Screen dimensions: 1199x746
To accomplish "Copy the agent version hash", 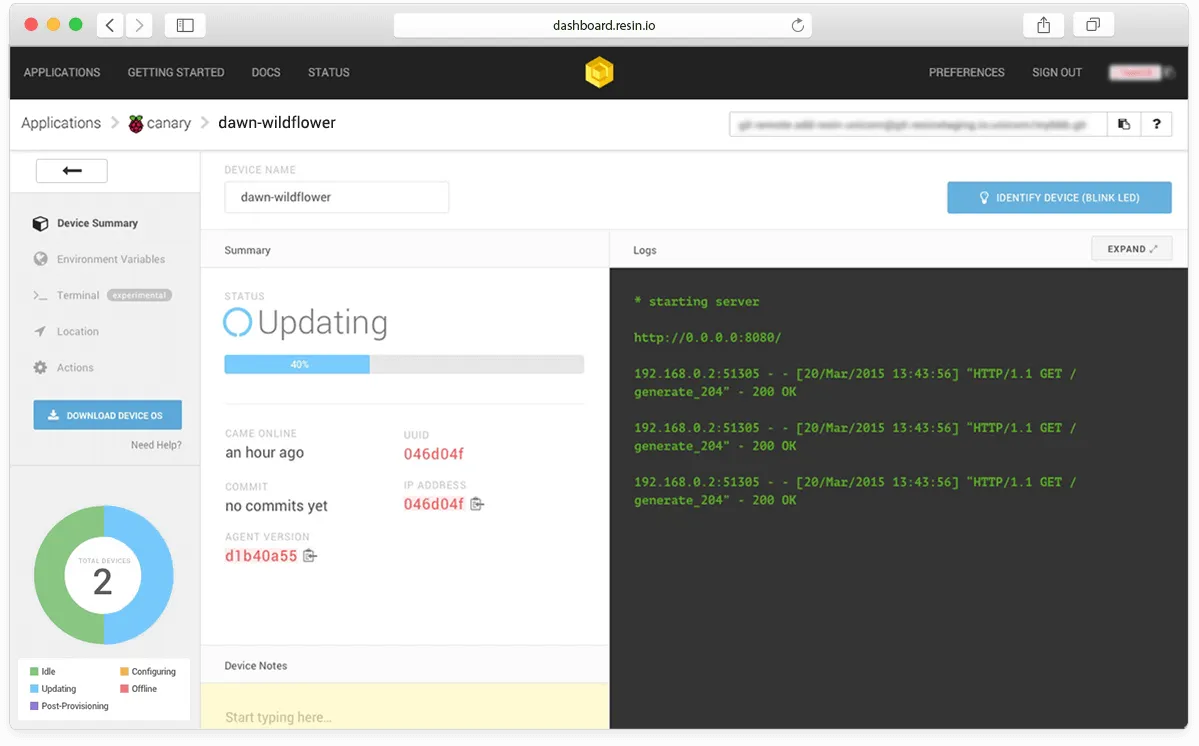I will tap(310, 556).
